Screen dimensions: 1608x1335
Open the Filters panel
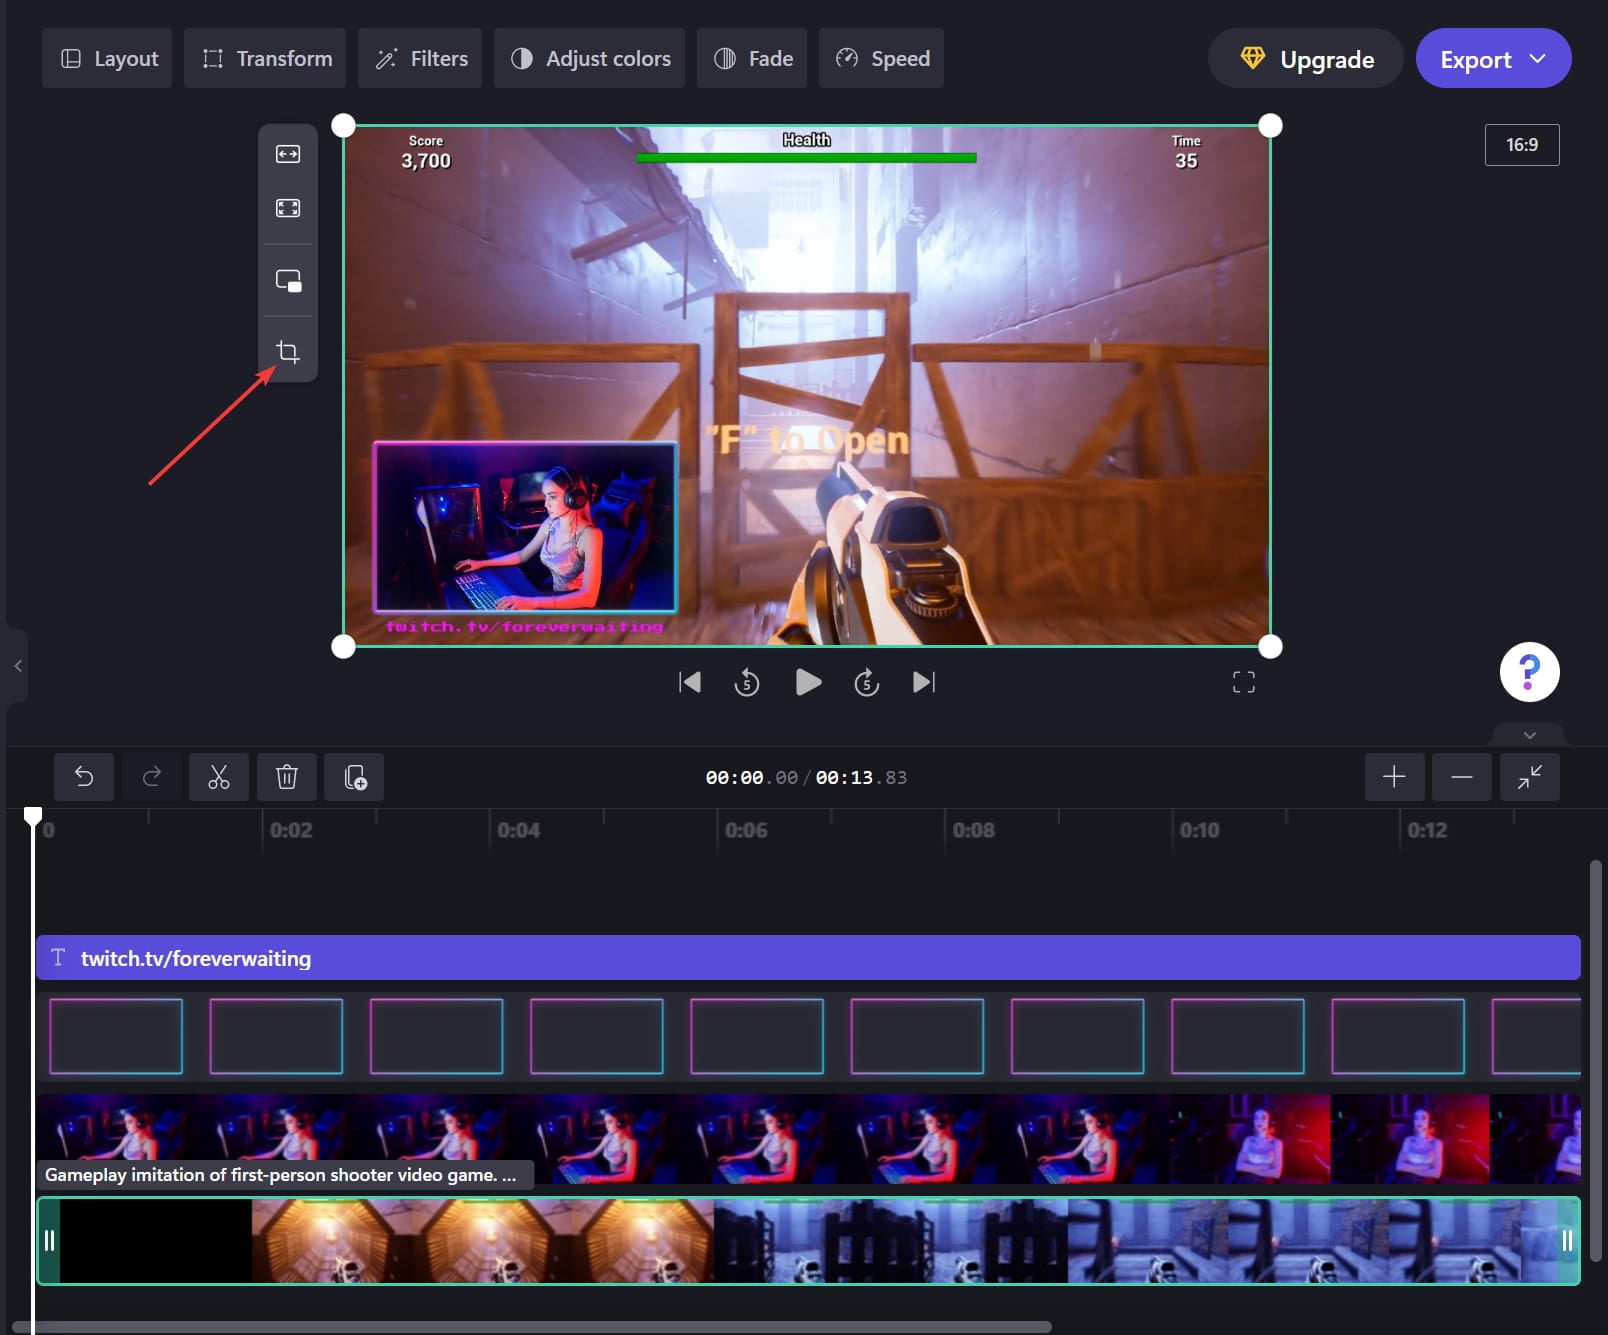[419, 58]
